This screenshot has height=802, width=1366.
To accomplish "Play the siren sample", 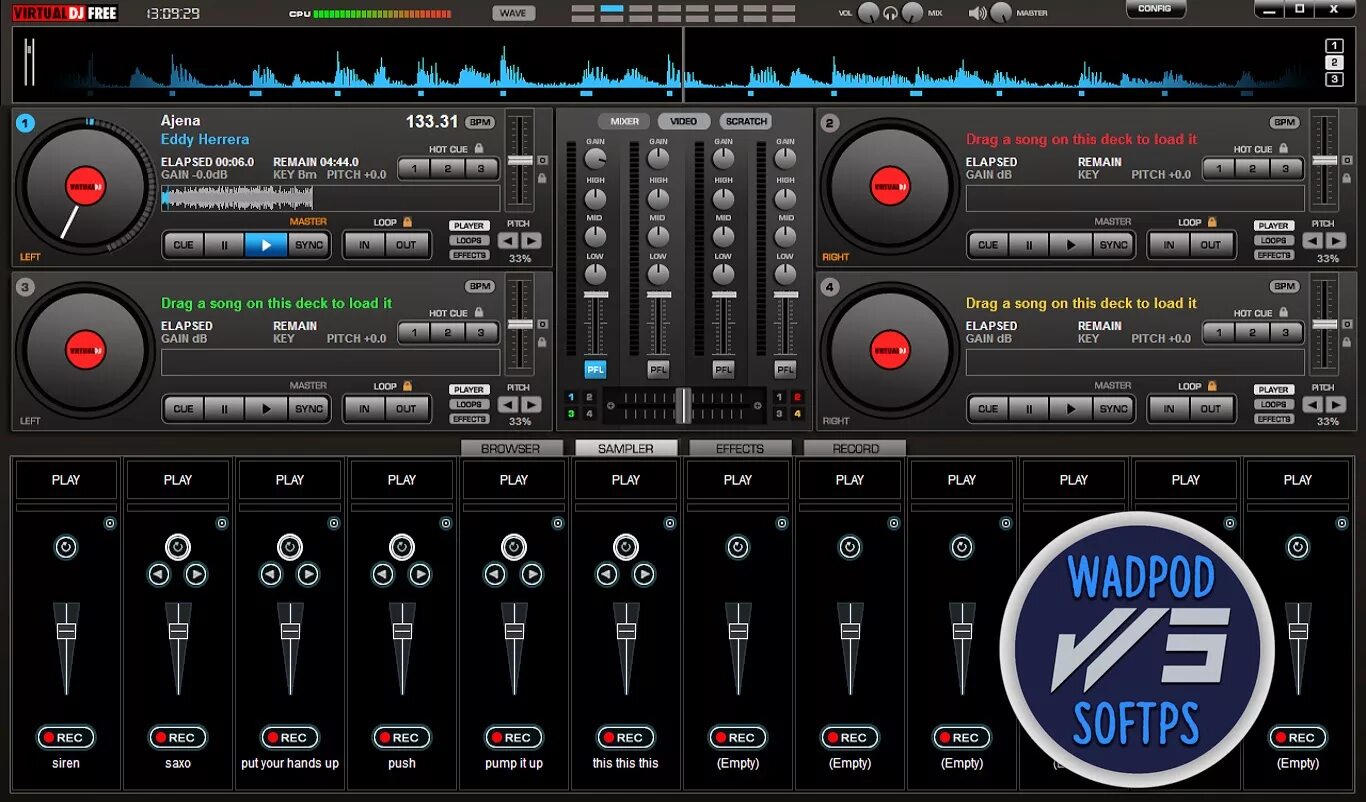I will click(x=66, y=480).
